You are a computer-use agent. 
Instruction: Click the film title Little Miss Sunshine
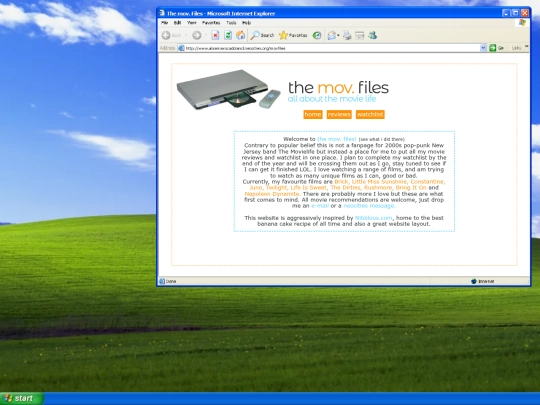pyautogui.click(x=380, y=181)
